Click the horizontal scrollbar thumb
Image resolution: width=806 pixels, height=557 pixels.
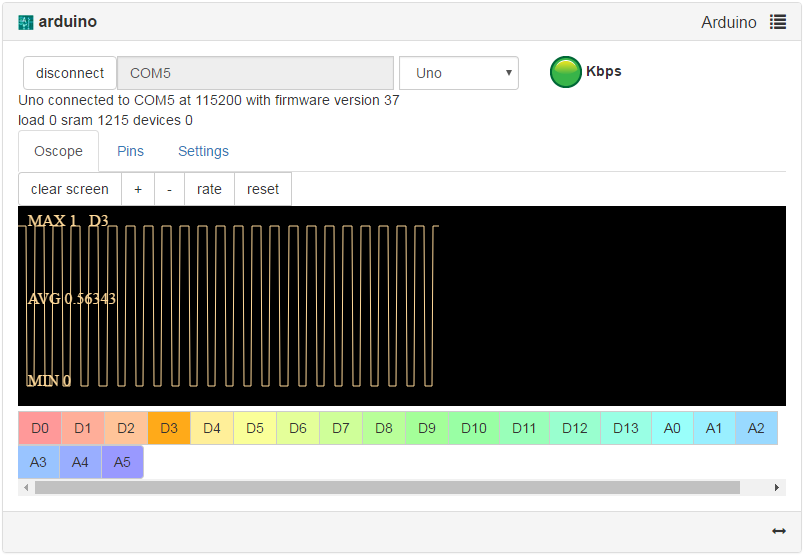tap(387, 488)
